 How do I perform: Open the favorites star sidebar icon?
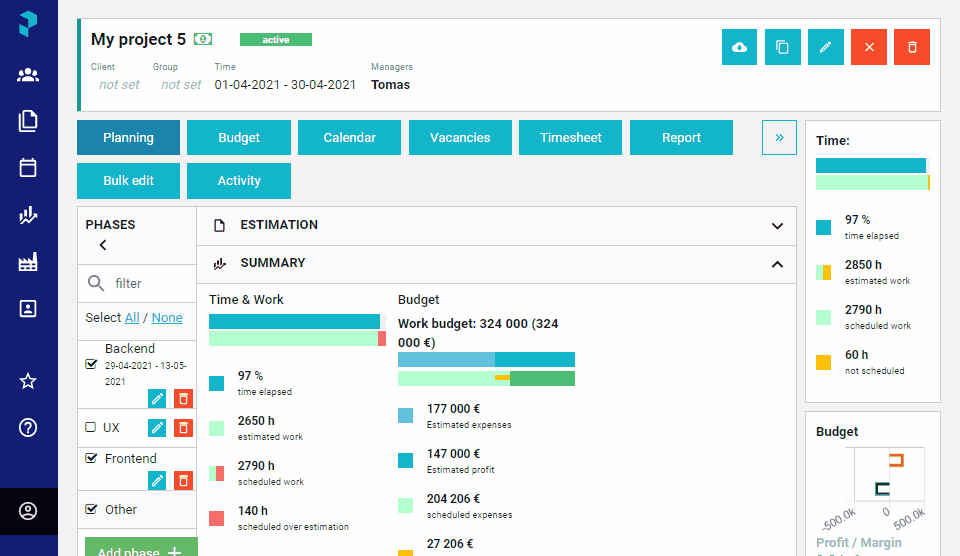coord(28,381)
